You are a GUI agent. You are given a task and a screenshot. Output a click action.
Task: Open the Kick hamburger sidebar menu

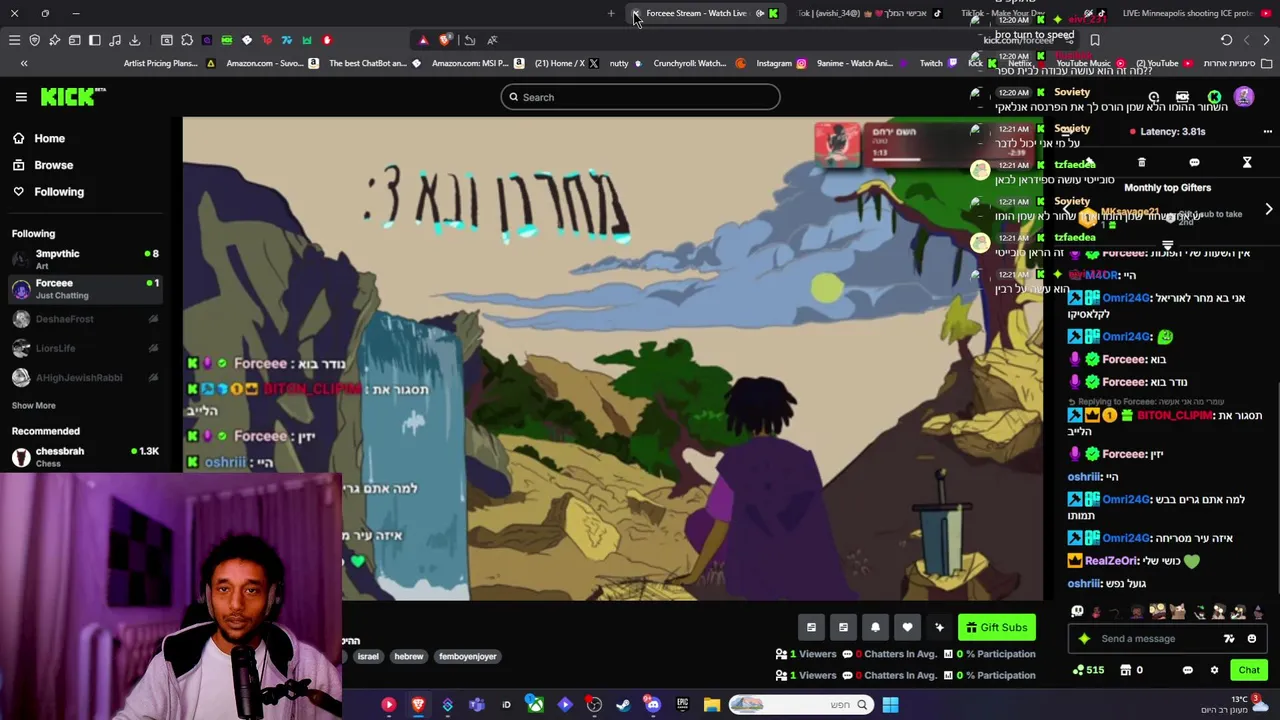coord(21,97)
